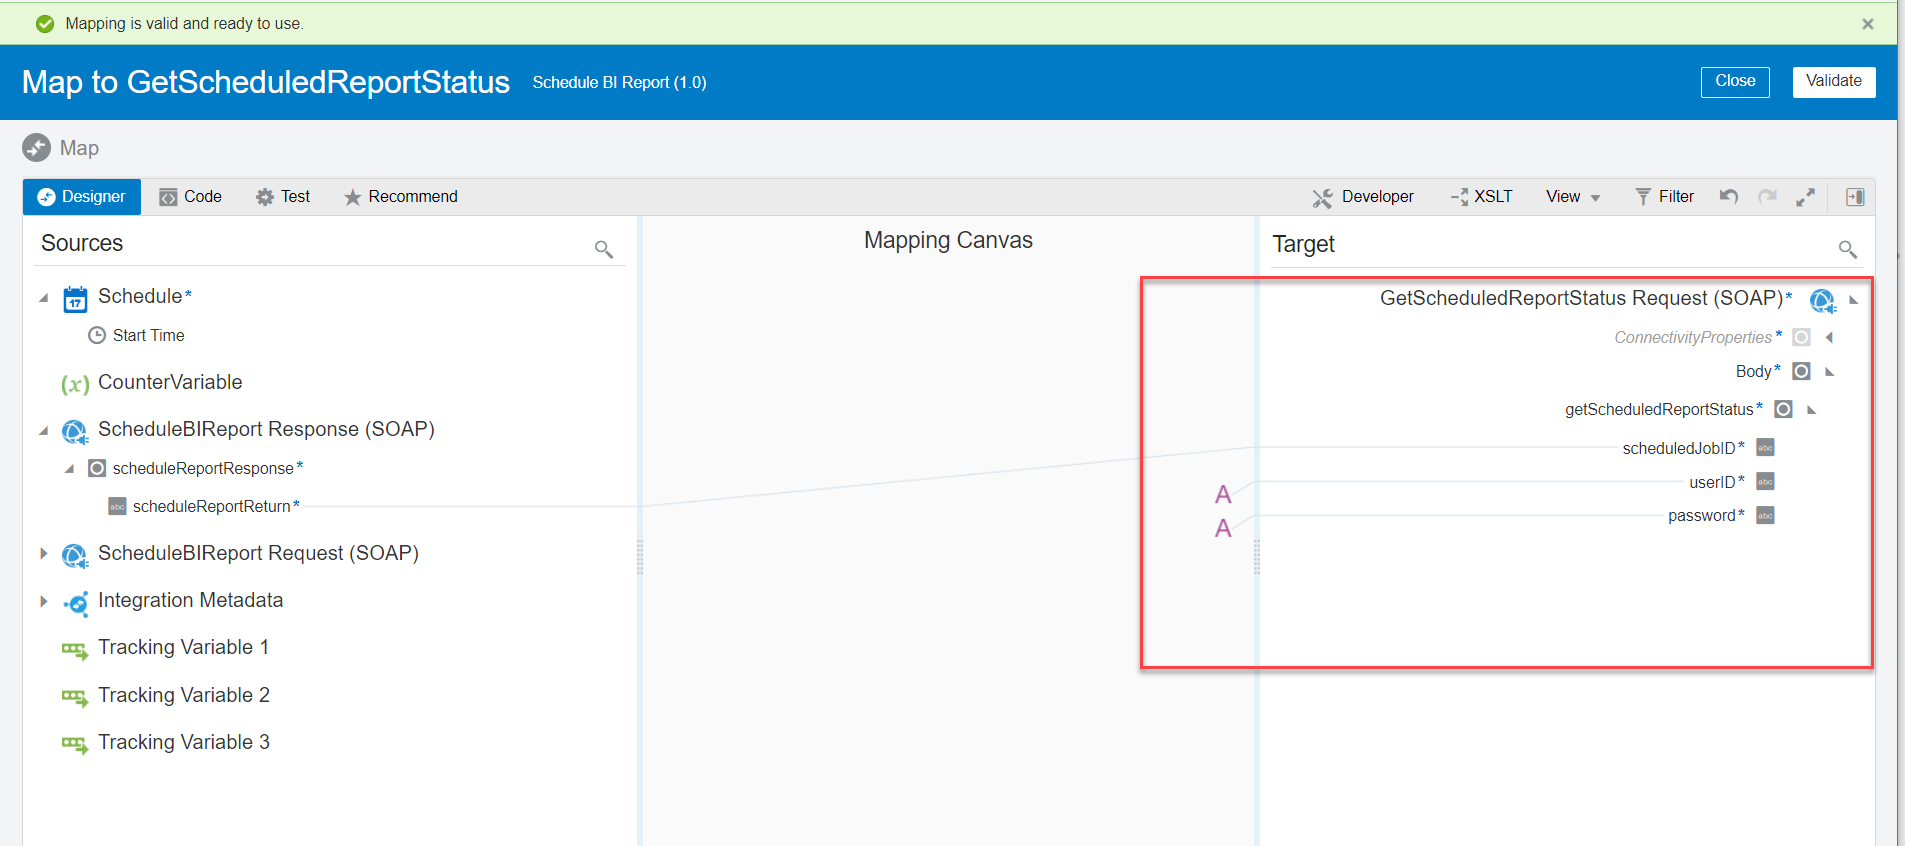Click the undo arrow icon in toolbar
This screenshot has height=846, width=1905.
click(1729, 196)
